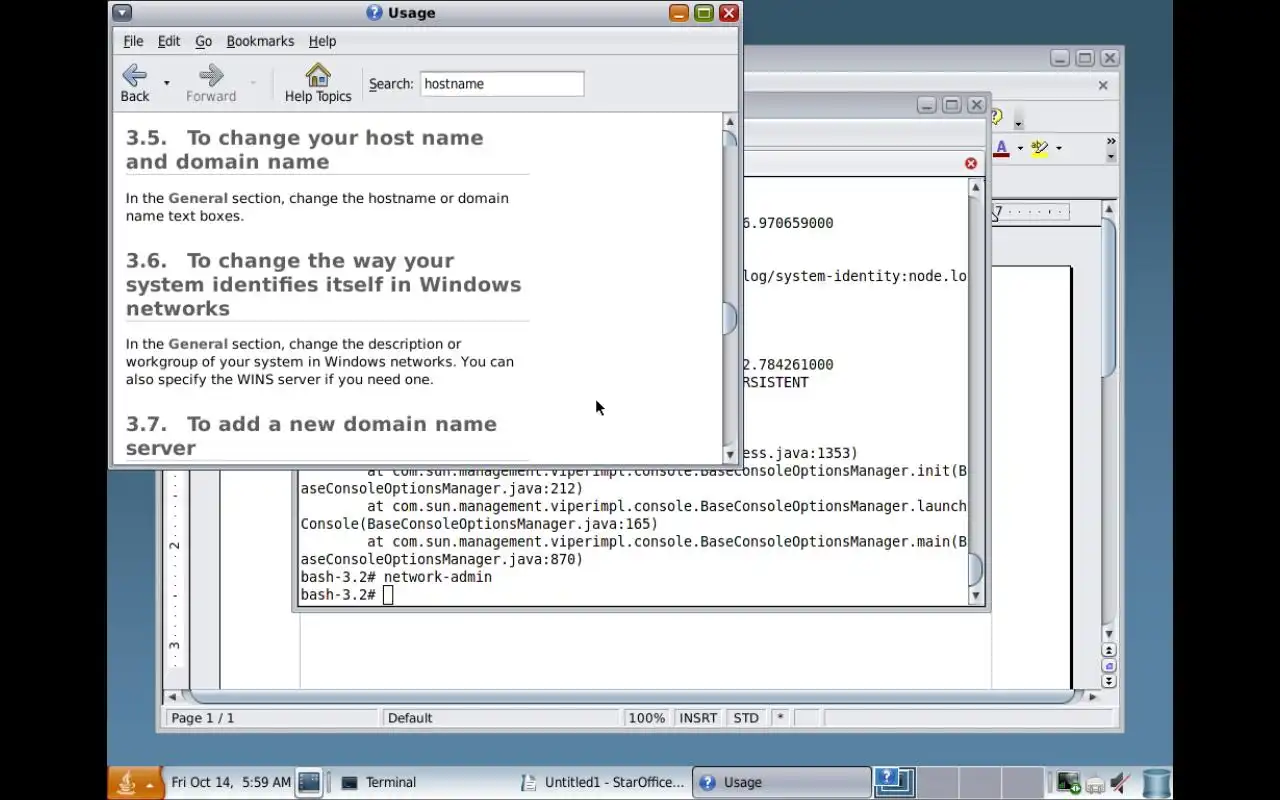This screenshot has height=800, width=1280.
Task: Open the workspace switcher's first workspace
Action: point(894,782)
